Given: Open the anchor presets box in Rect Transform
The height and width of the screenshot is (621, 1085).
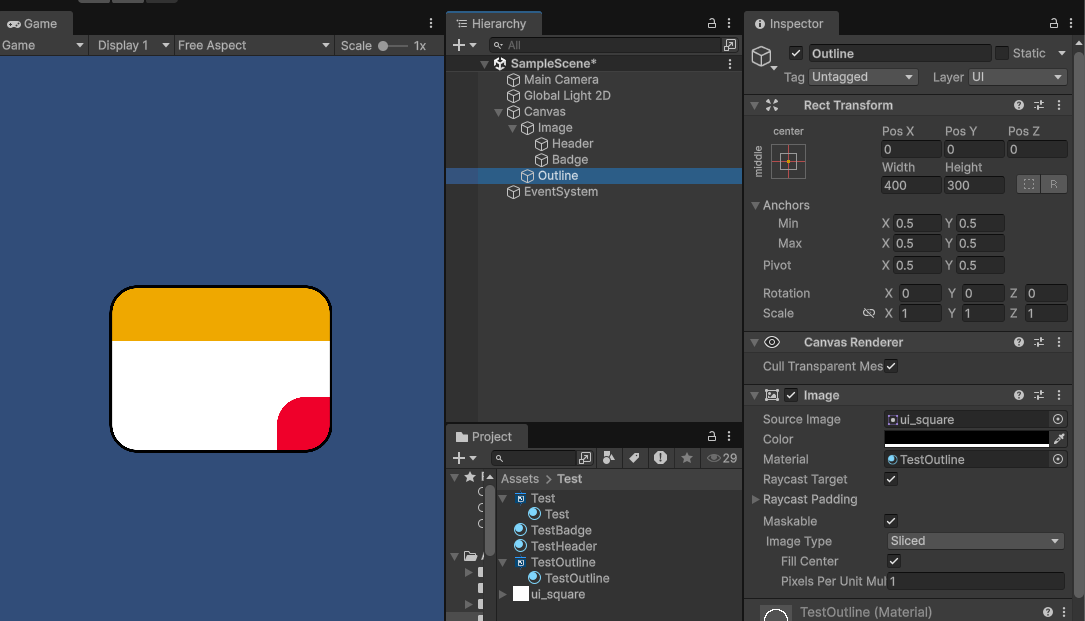Looking at the screenshot, I should (788, 161).
